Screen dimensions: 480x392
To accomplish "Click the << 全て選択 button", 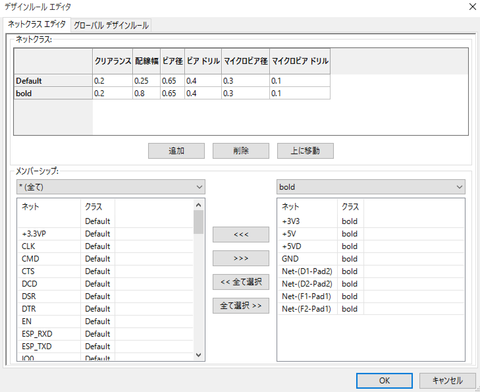I will point(241,282).
